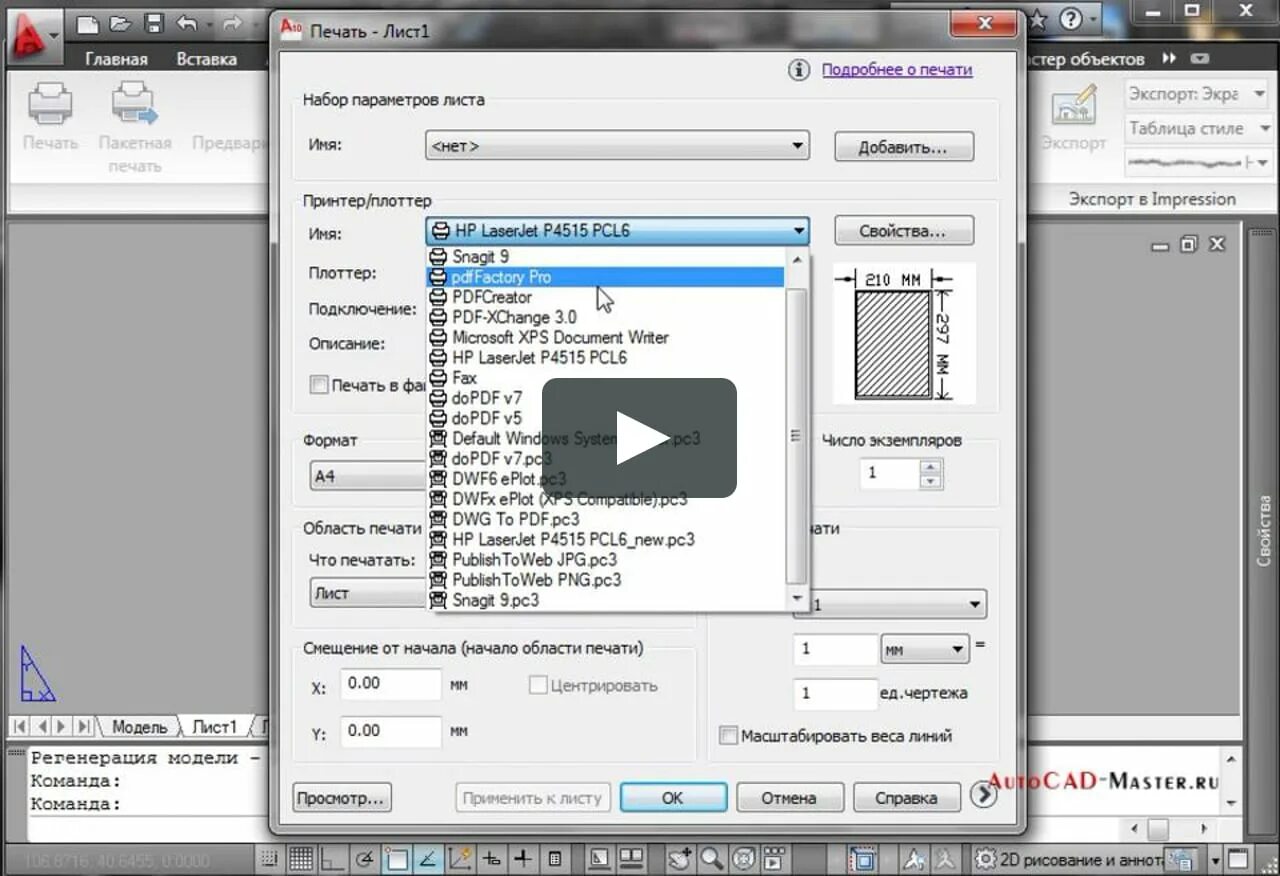Screen dimensions: 1280x876
Task: Click the Добавить... button
Action: point(904,147)
